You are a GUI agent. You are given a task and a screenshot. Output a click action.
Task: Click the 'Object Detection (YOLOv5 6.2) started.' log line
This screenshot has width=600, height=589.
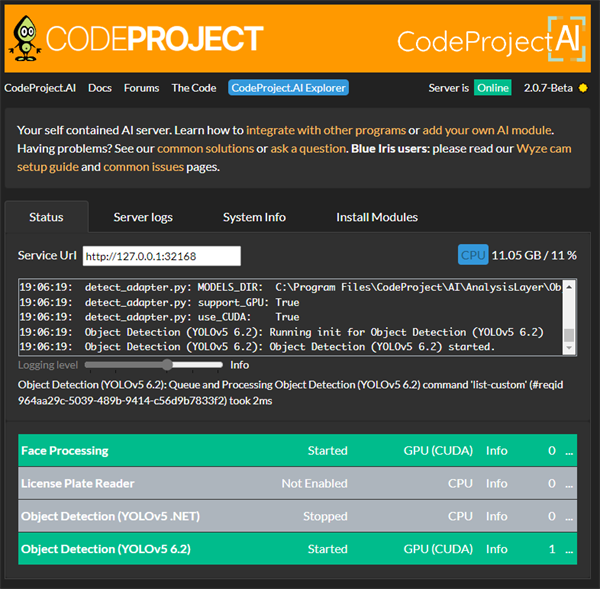click(x=257, y=347)
